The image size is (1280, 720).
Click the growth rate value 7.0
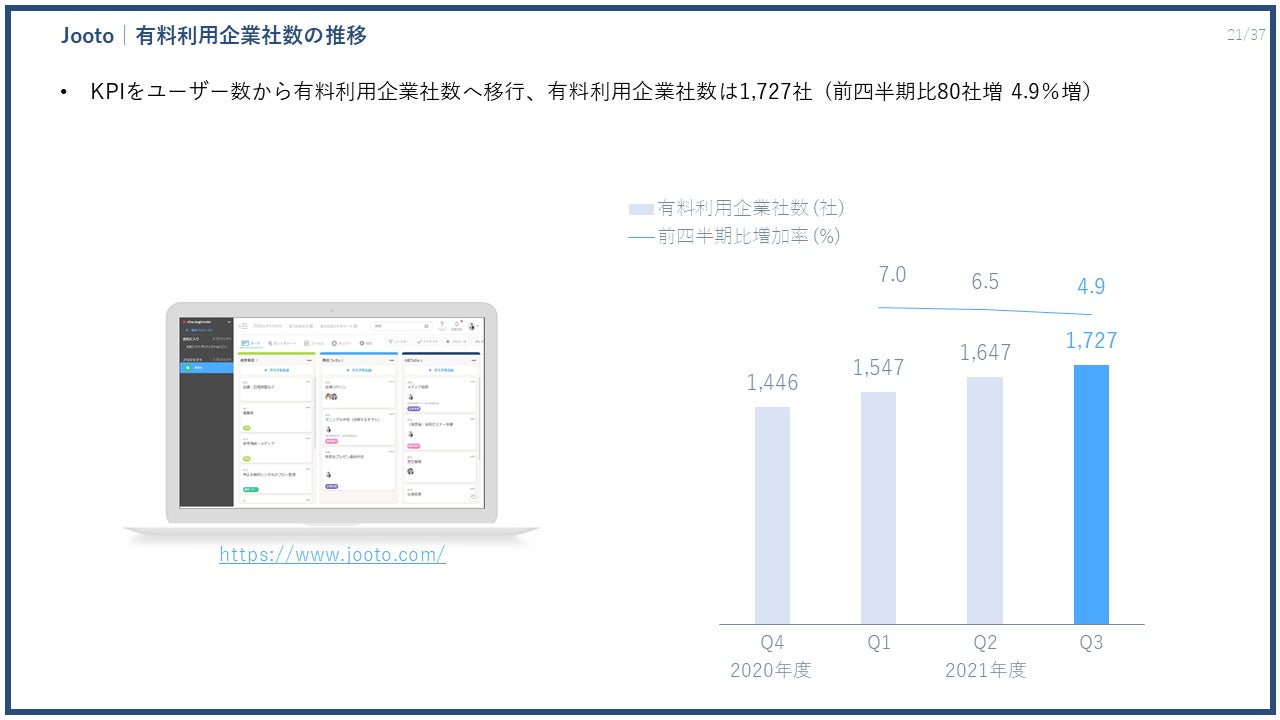[x=892, y=275]
